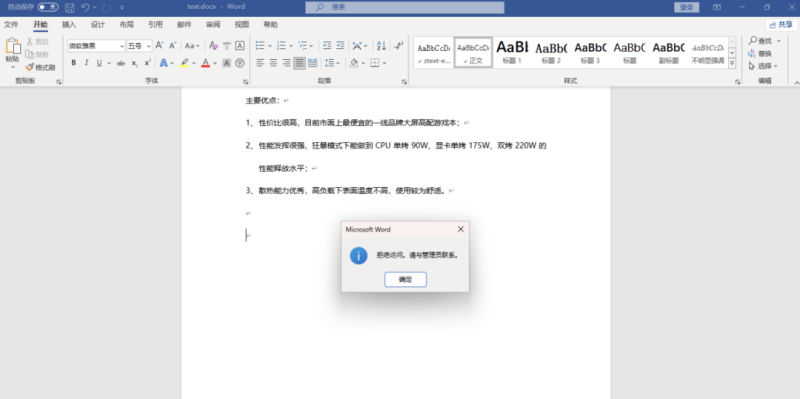
Task: Toggle Bold formatting
Action: [73, 63]
